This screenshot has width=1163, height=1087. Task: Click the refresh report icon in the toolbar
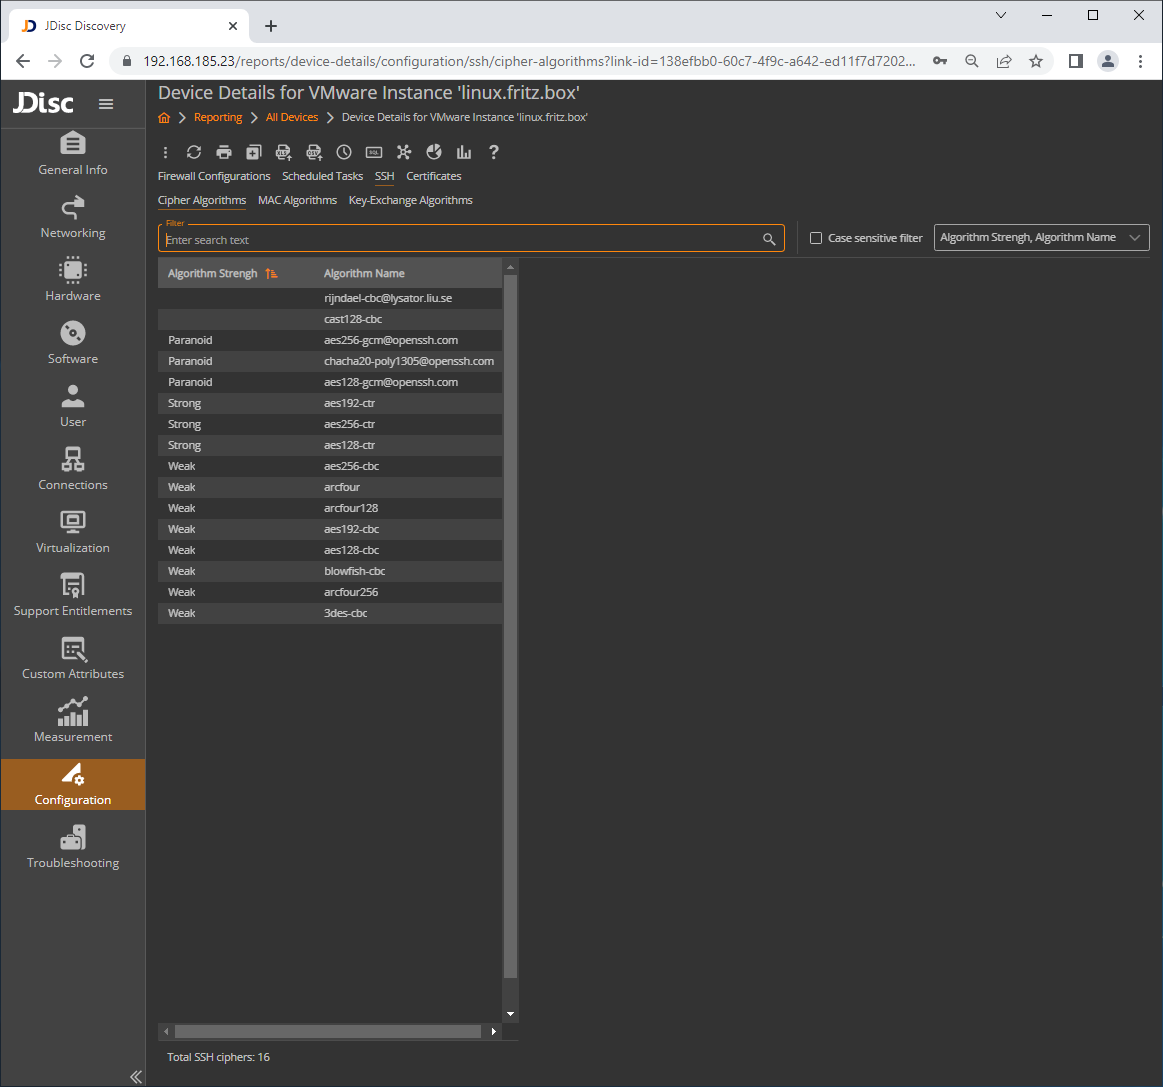click(x=194, y=152)
